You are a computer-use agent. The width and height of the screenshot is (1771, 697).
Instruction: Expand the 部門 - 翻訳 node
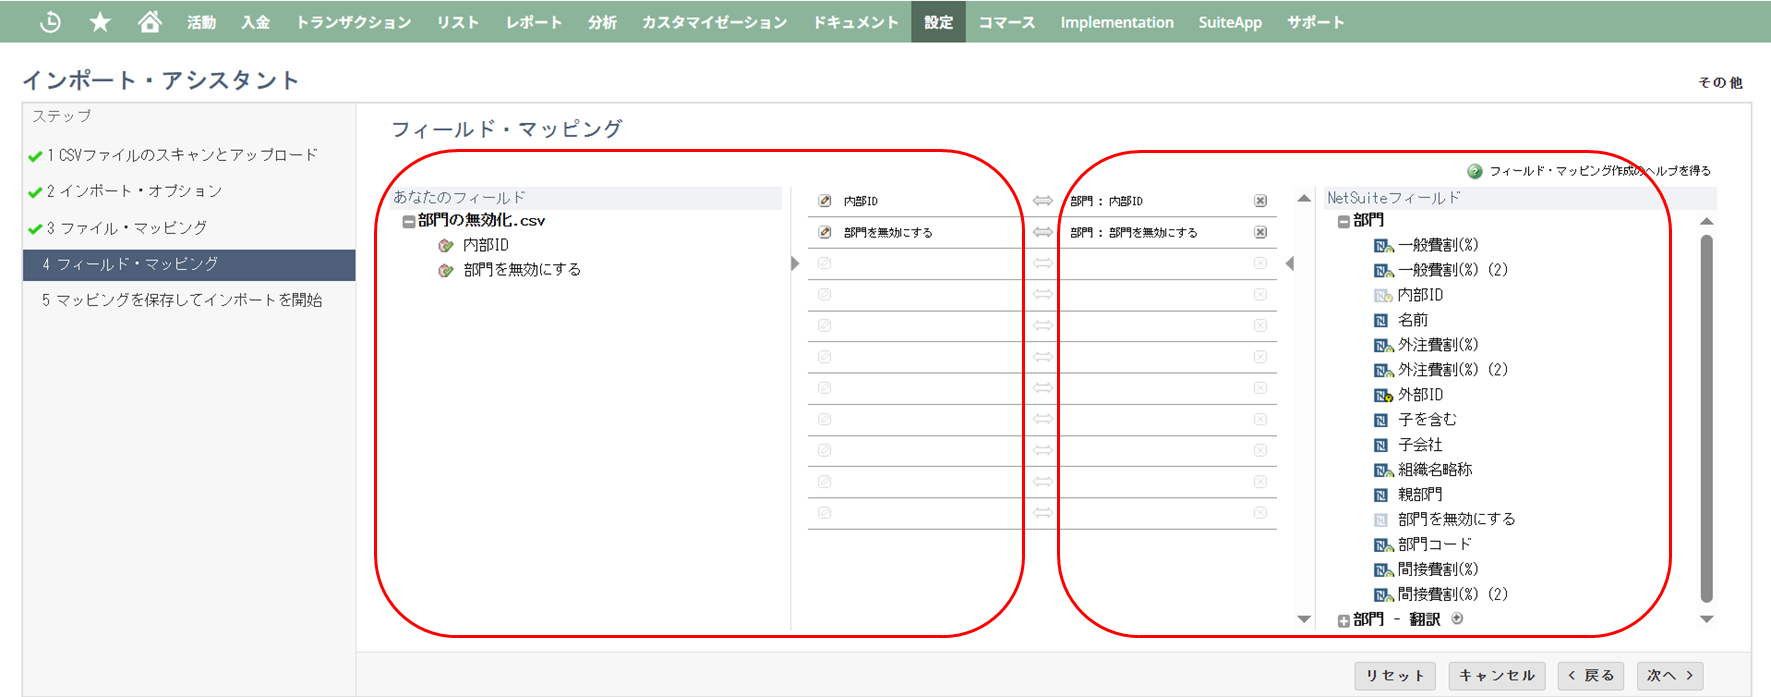point(1344,621)
